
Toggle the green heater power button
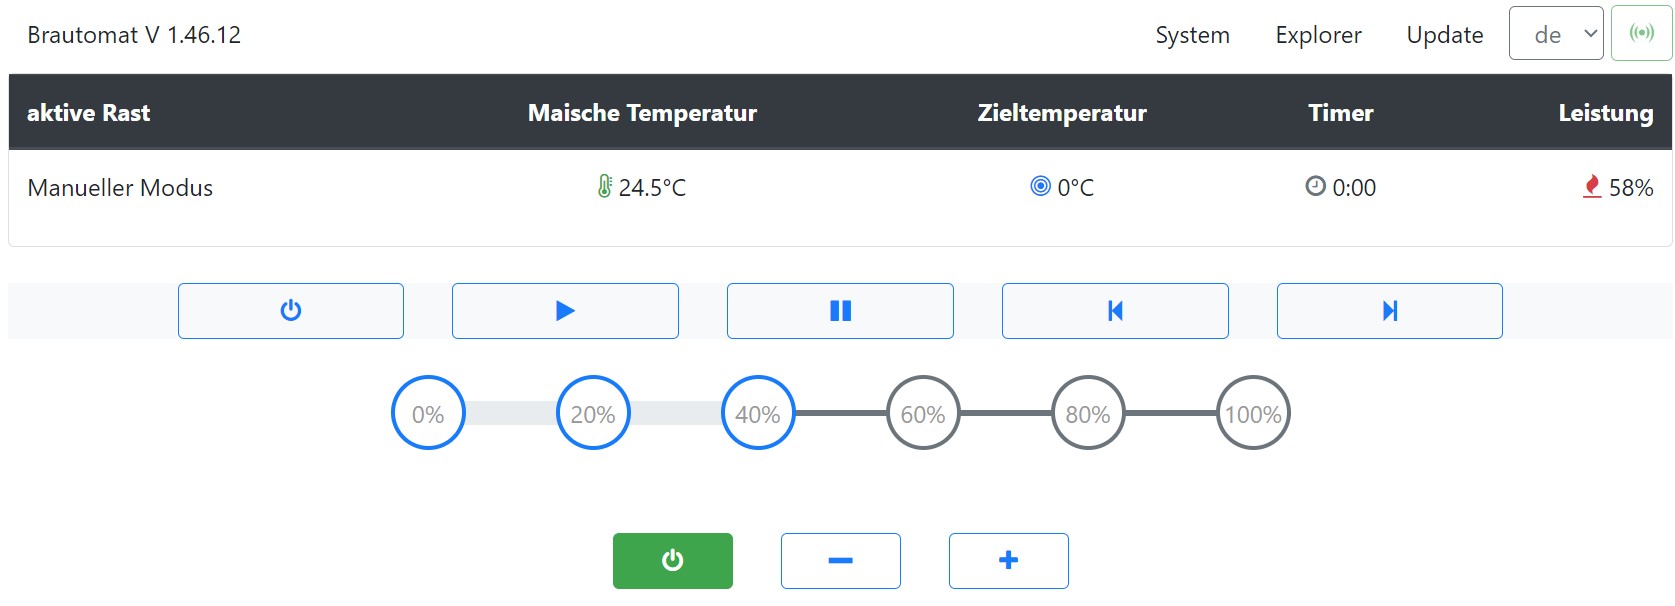pyautogui.click(x=672, y=561)
